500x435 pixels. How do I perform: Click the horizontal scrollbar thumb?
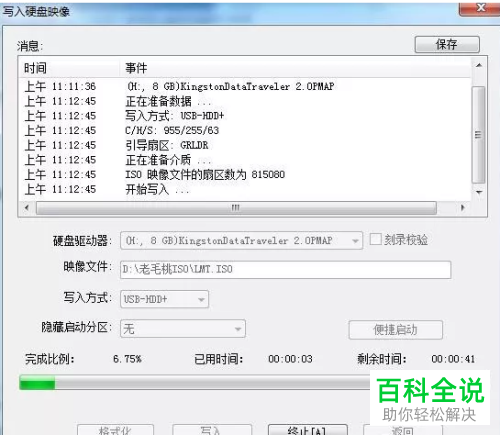pyautogui.click(x=236, y=207)
